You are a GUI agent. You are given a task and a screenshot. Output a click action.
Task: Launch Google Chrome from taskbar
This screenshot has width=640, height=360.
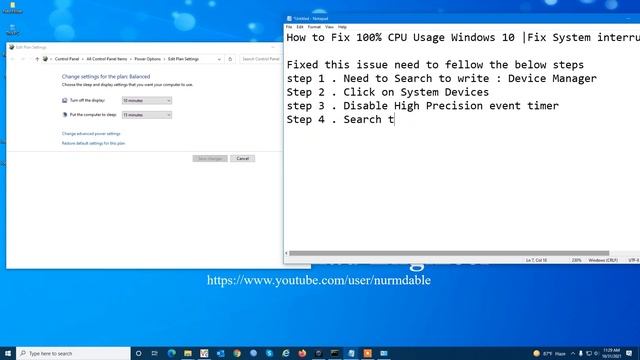point(237,353)
